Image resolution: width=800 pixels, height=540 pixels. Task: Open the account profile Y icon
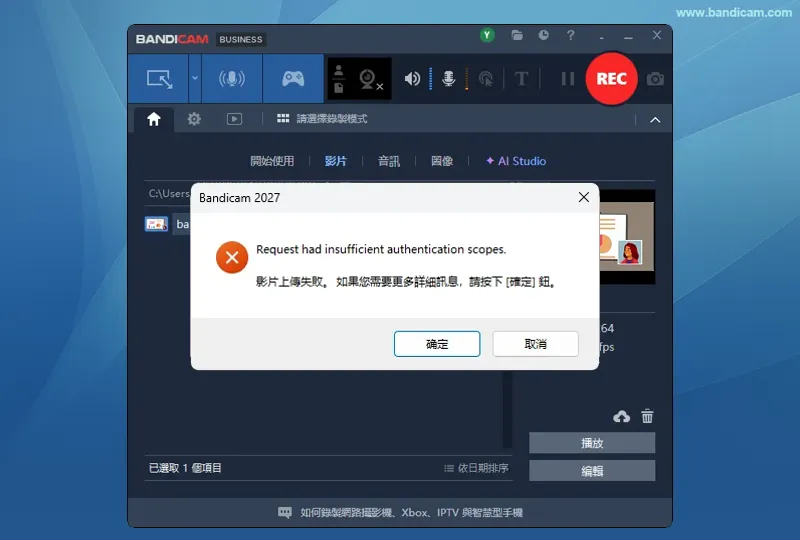point(487,35)
